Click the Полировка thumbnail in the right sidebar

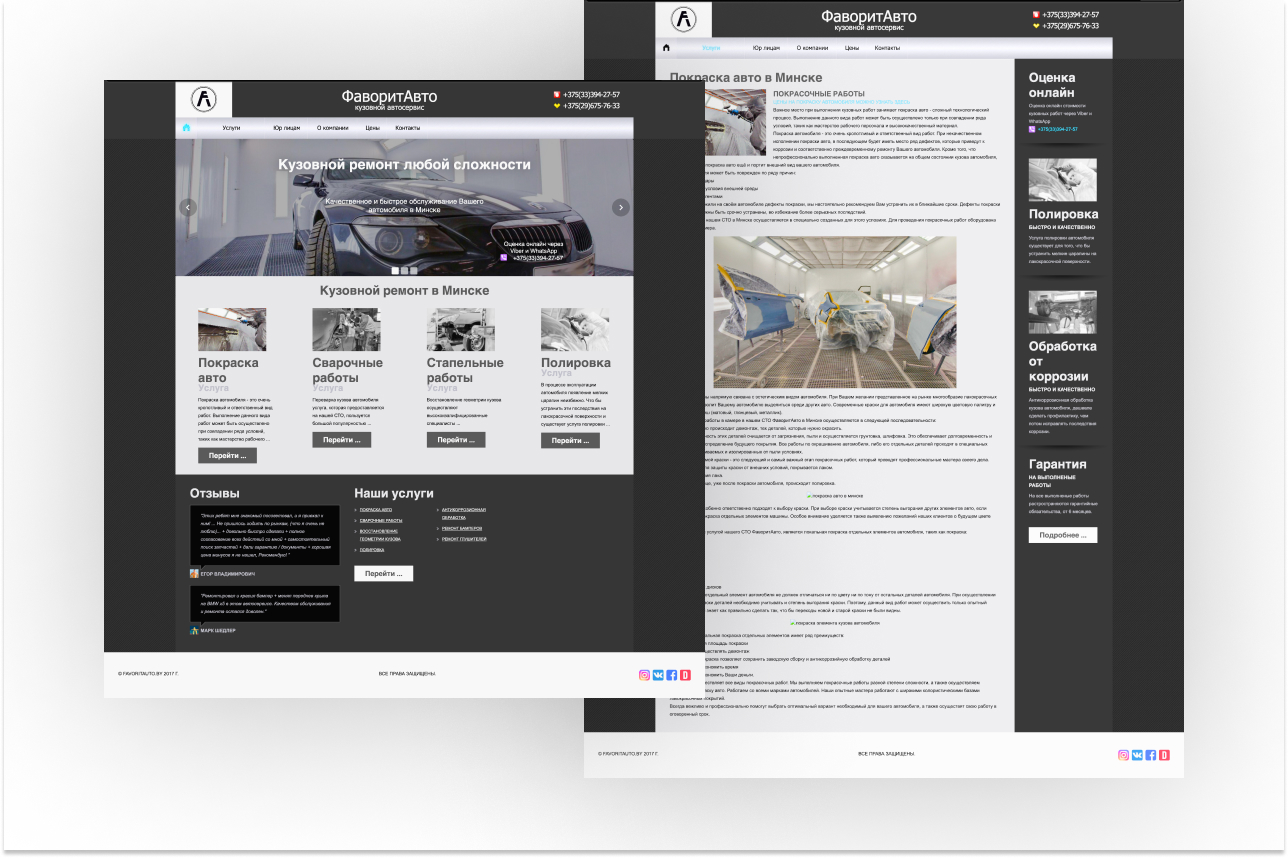(x=1062, y=180)
